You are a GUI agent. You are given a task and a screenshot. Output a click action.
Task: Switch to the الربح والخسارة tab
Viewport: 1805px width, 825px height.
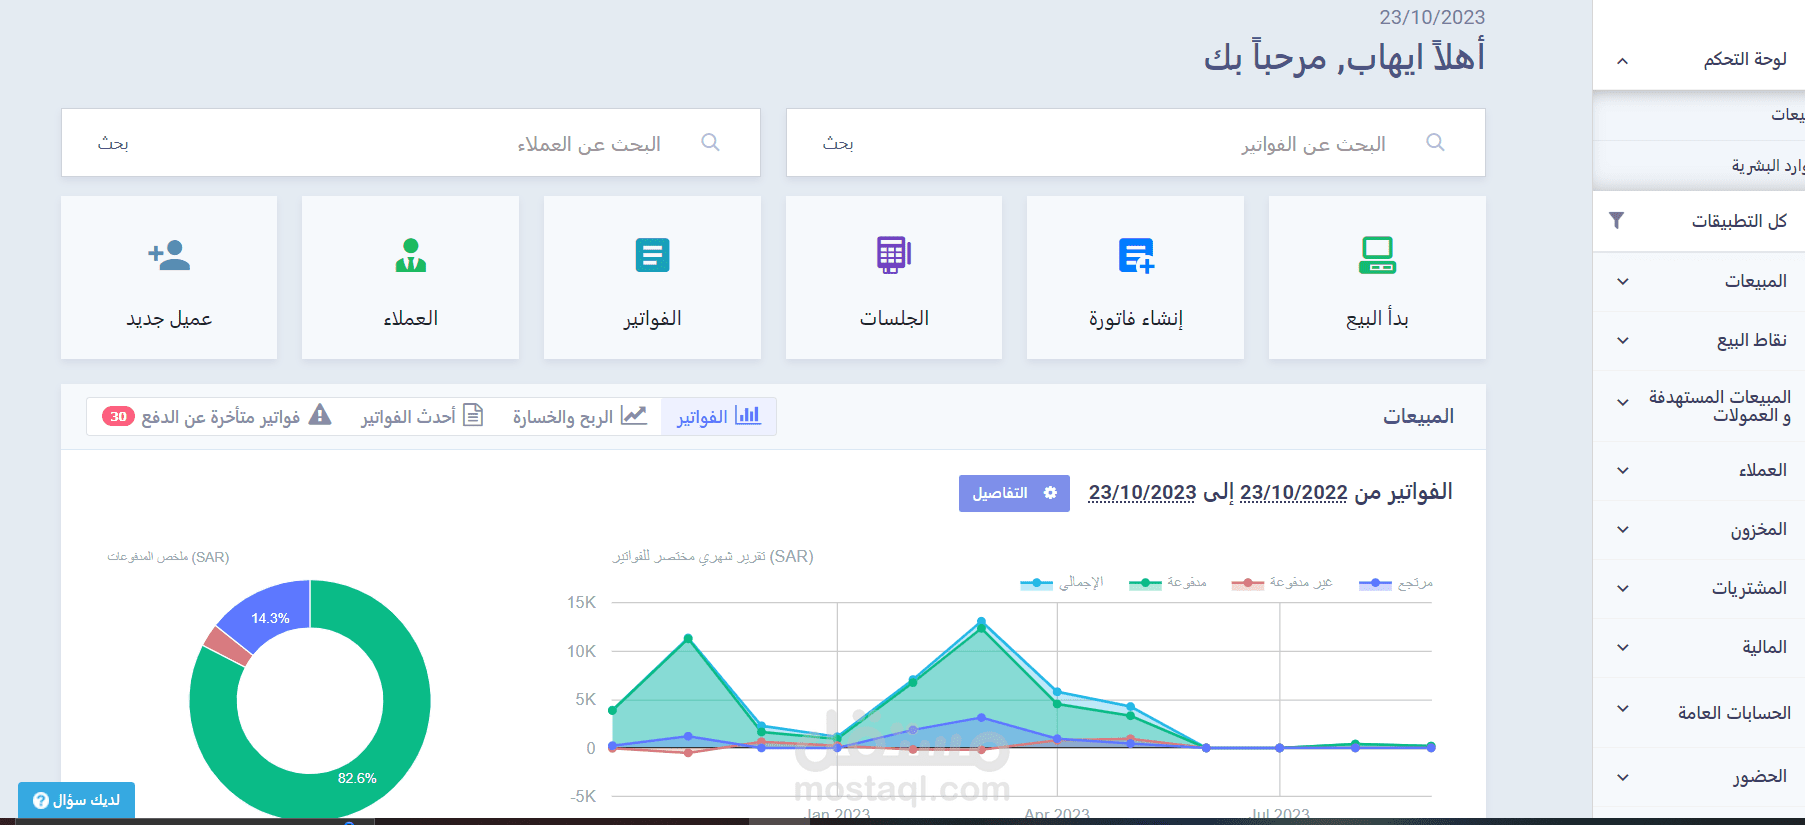pos(580,416)
